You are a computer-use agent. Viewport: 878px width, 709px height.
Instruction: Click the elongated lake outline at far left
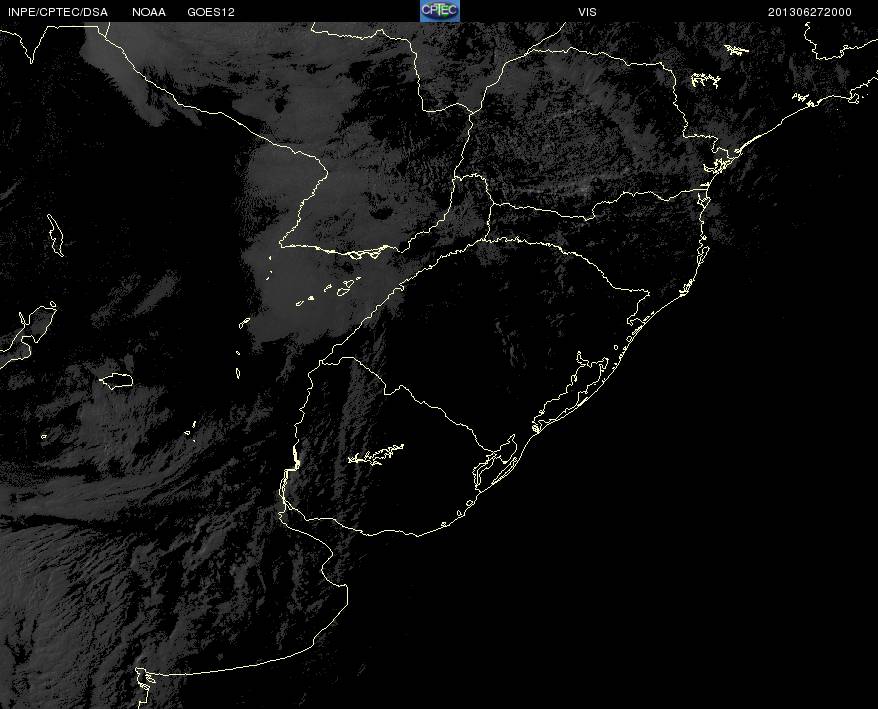[x=55, y=234]
